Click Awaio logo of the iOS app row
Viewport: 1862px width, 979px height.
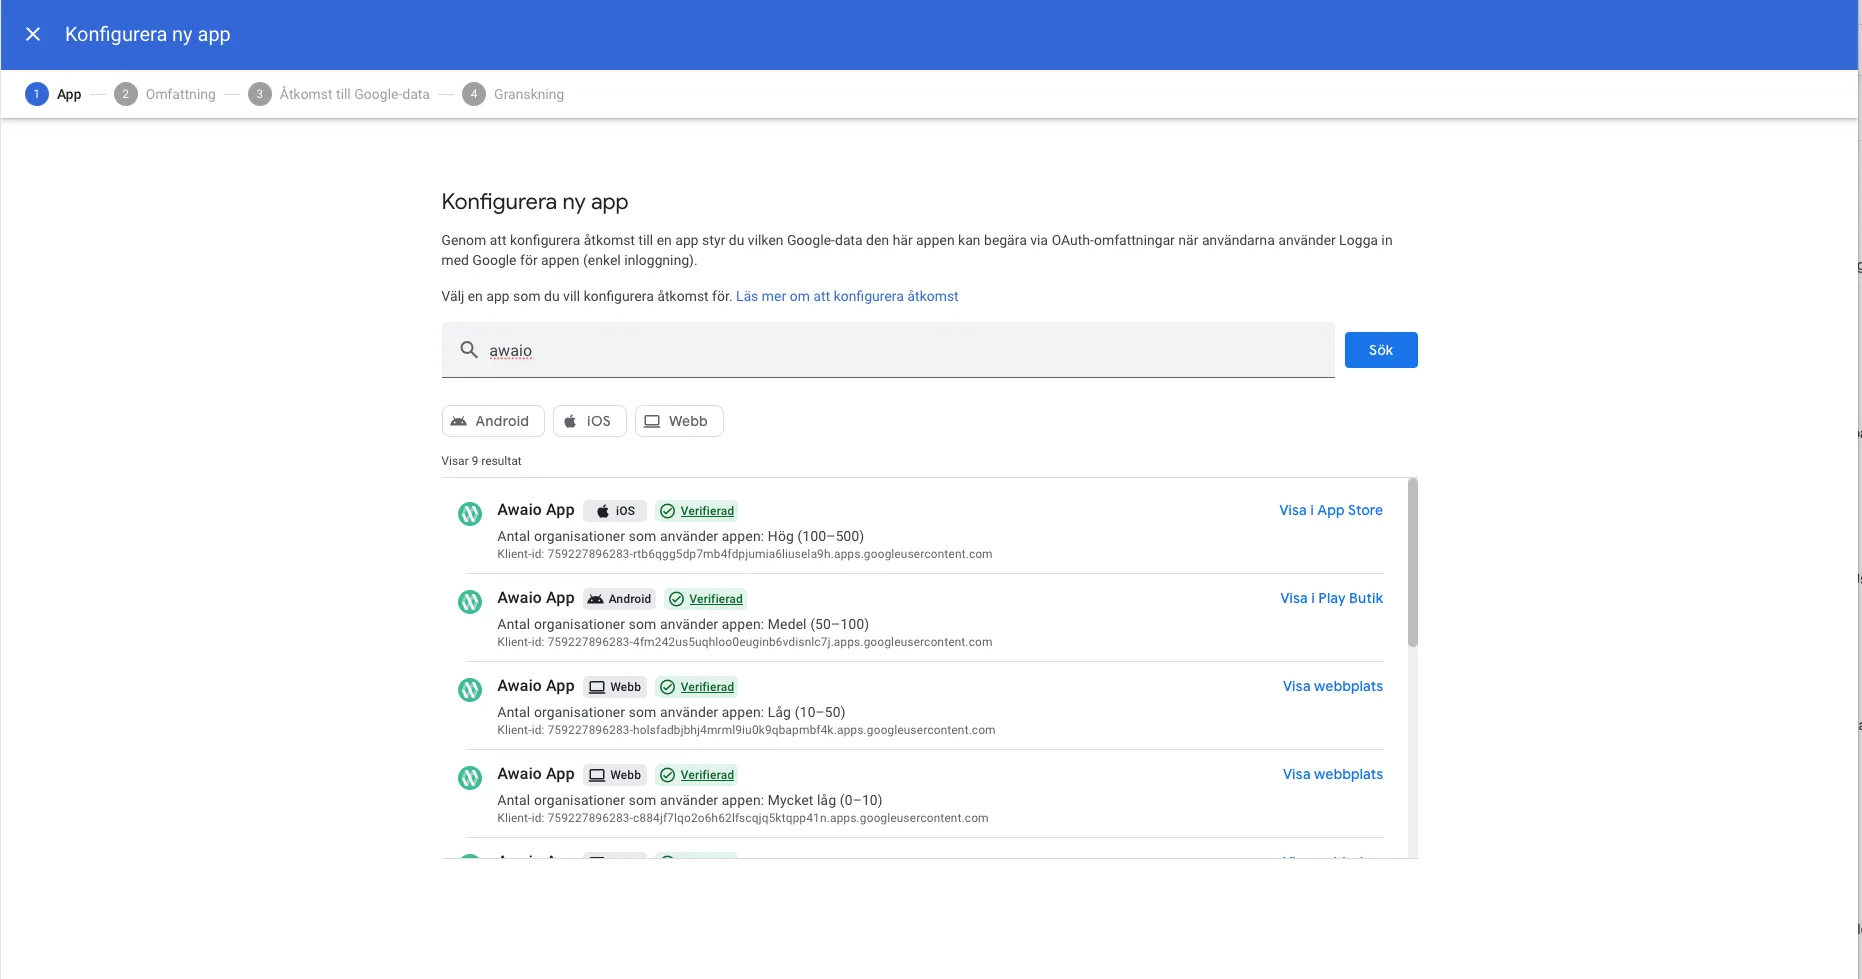[470, 514]
